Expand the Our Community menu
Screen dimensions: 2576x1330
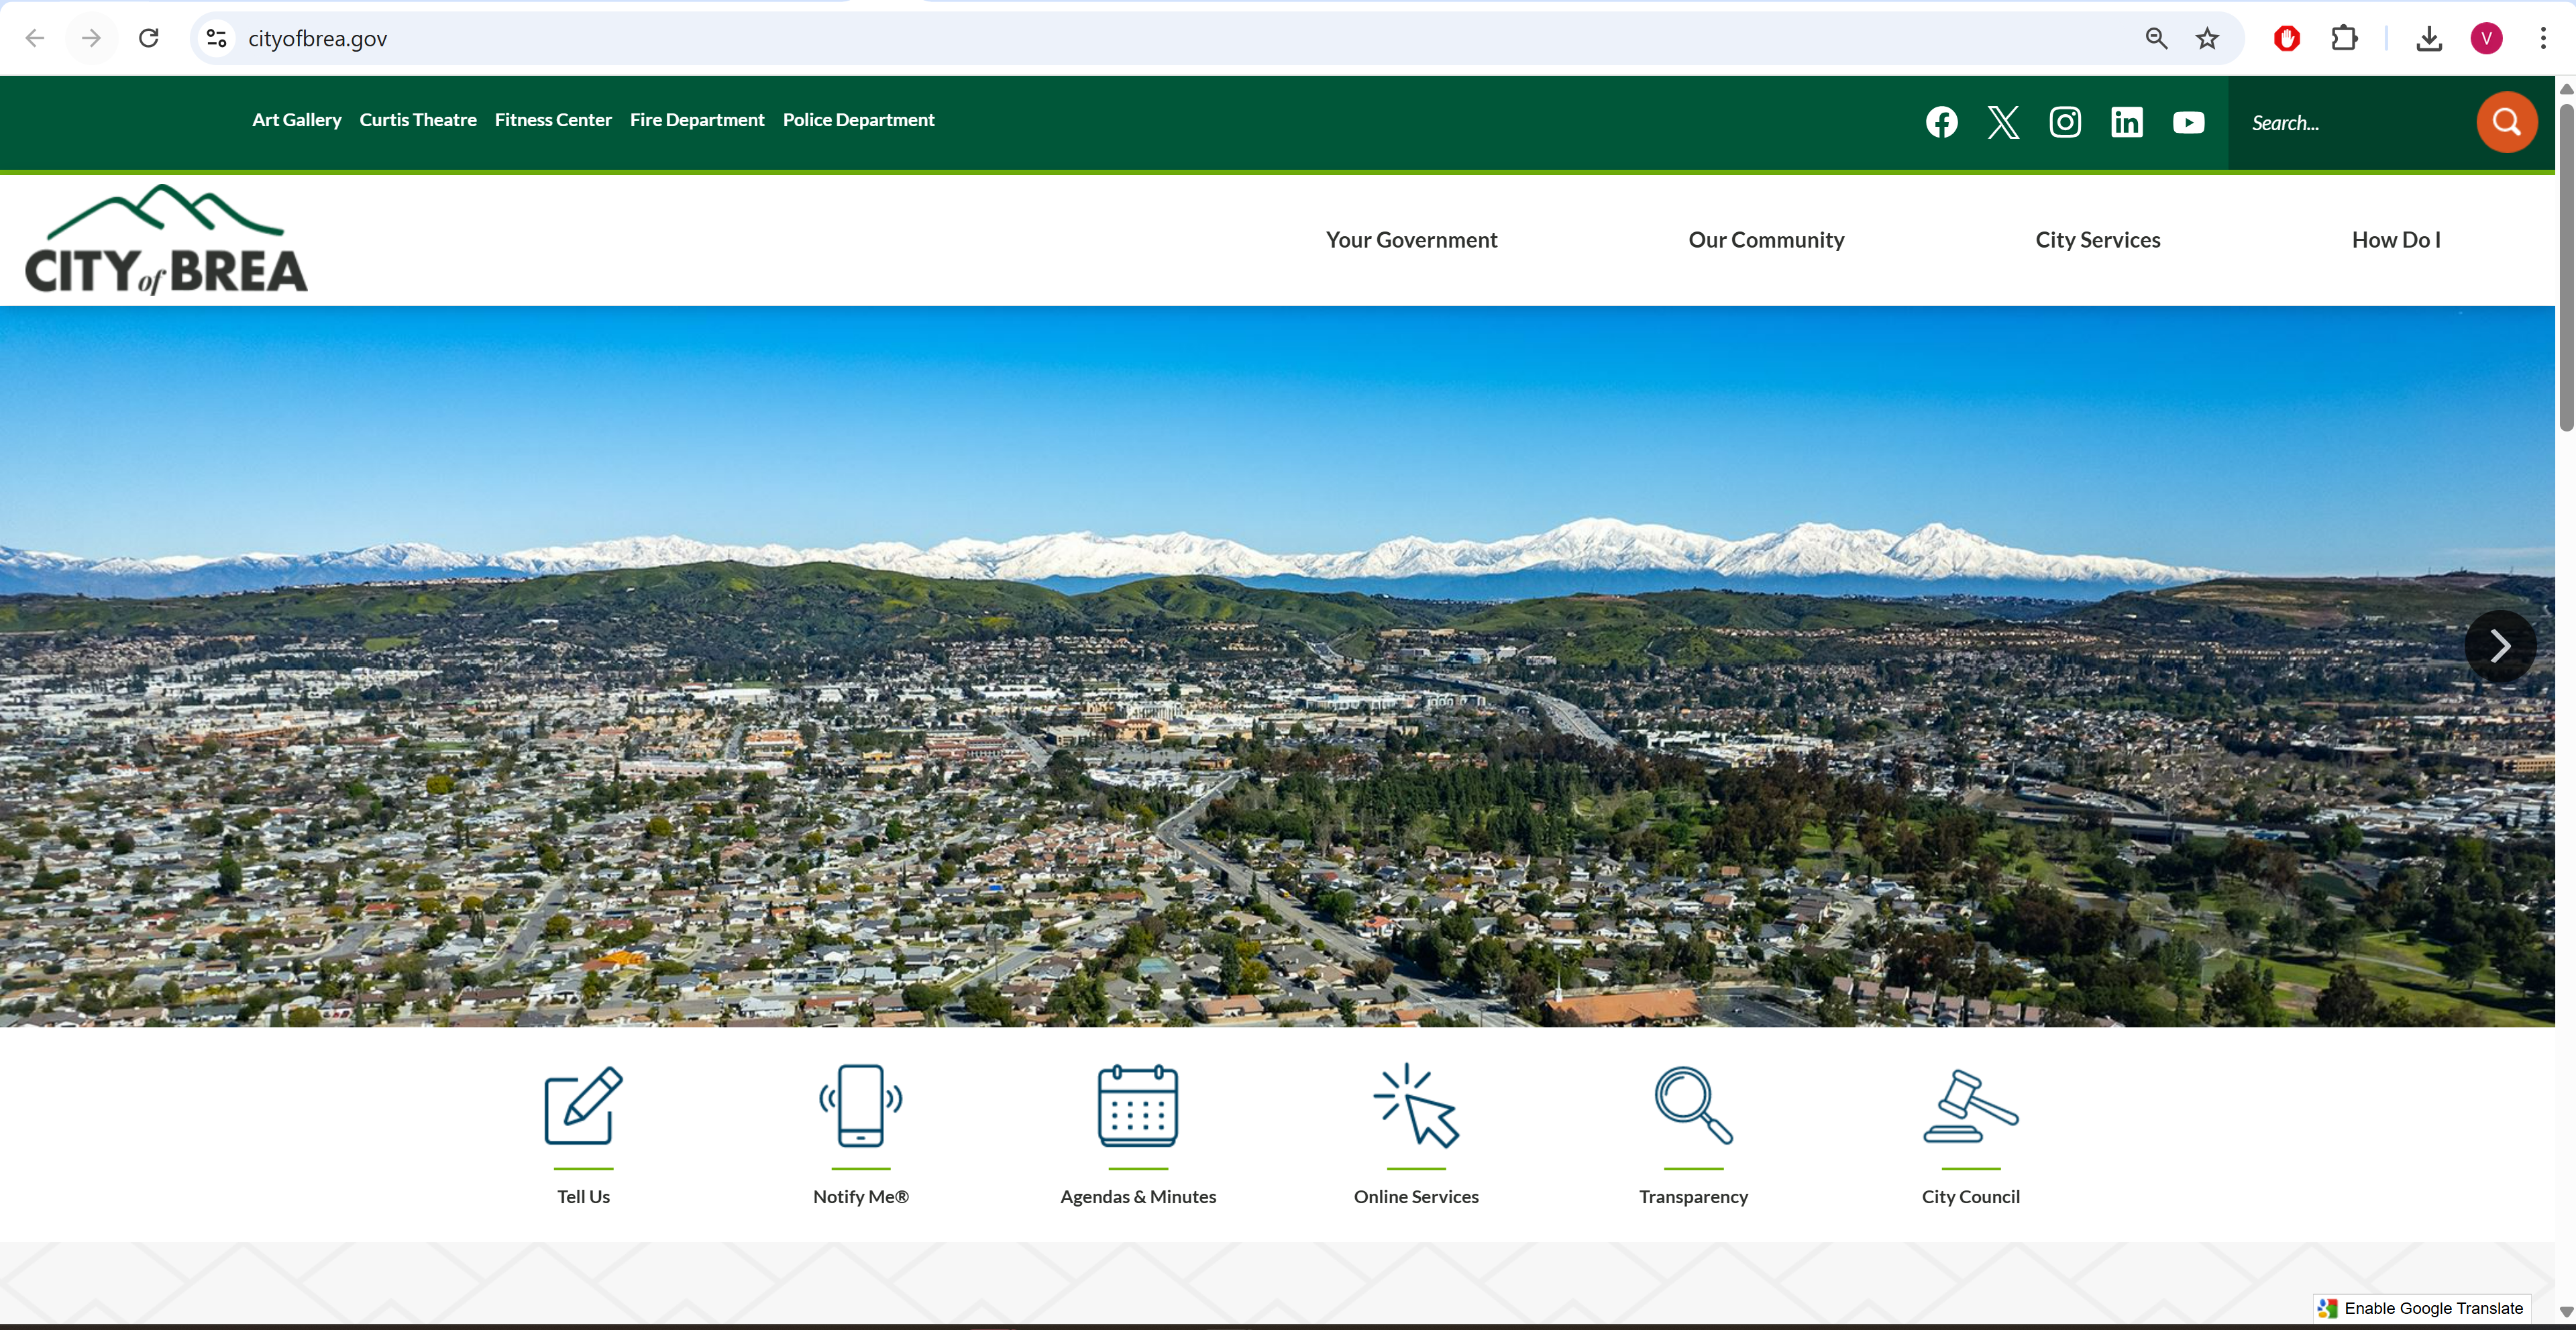point(1765,240)
